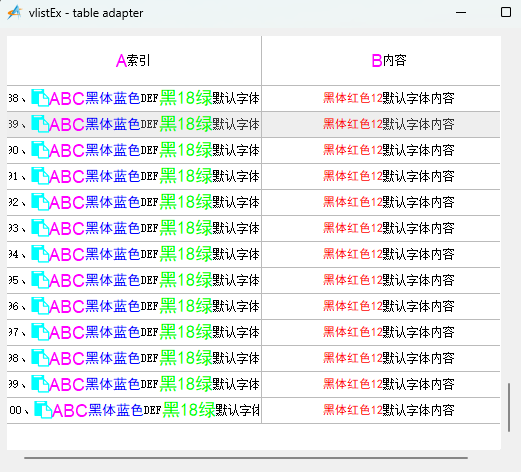Select the content cell of row 93
The width and height of the screenshot is (521, 472).
[381, 228]
